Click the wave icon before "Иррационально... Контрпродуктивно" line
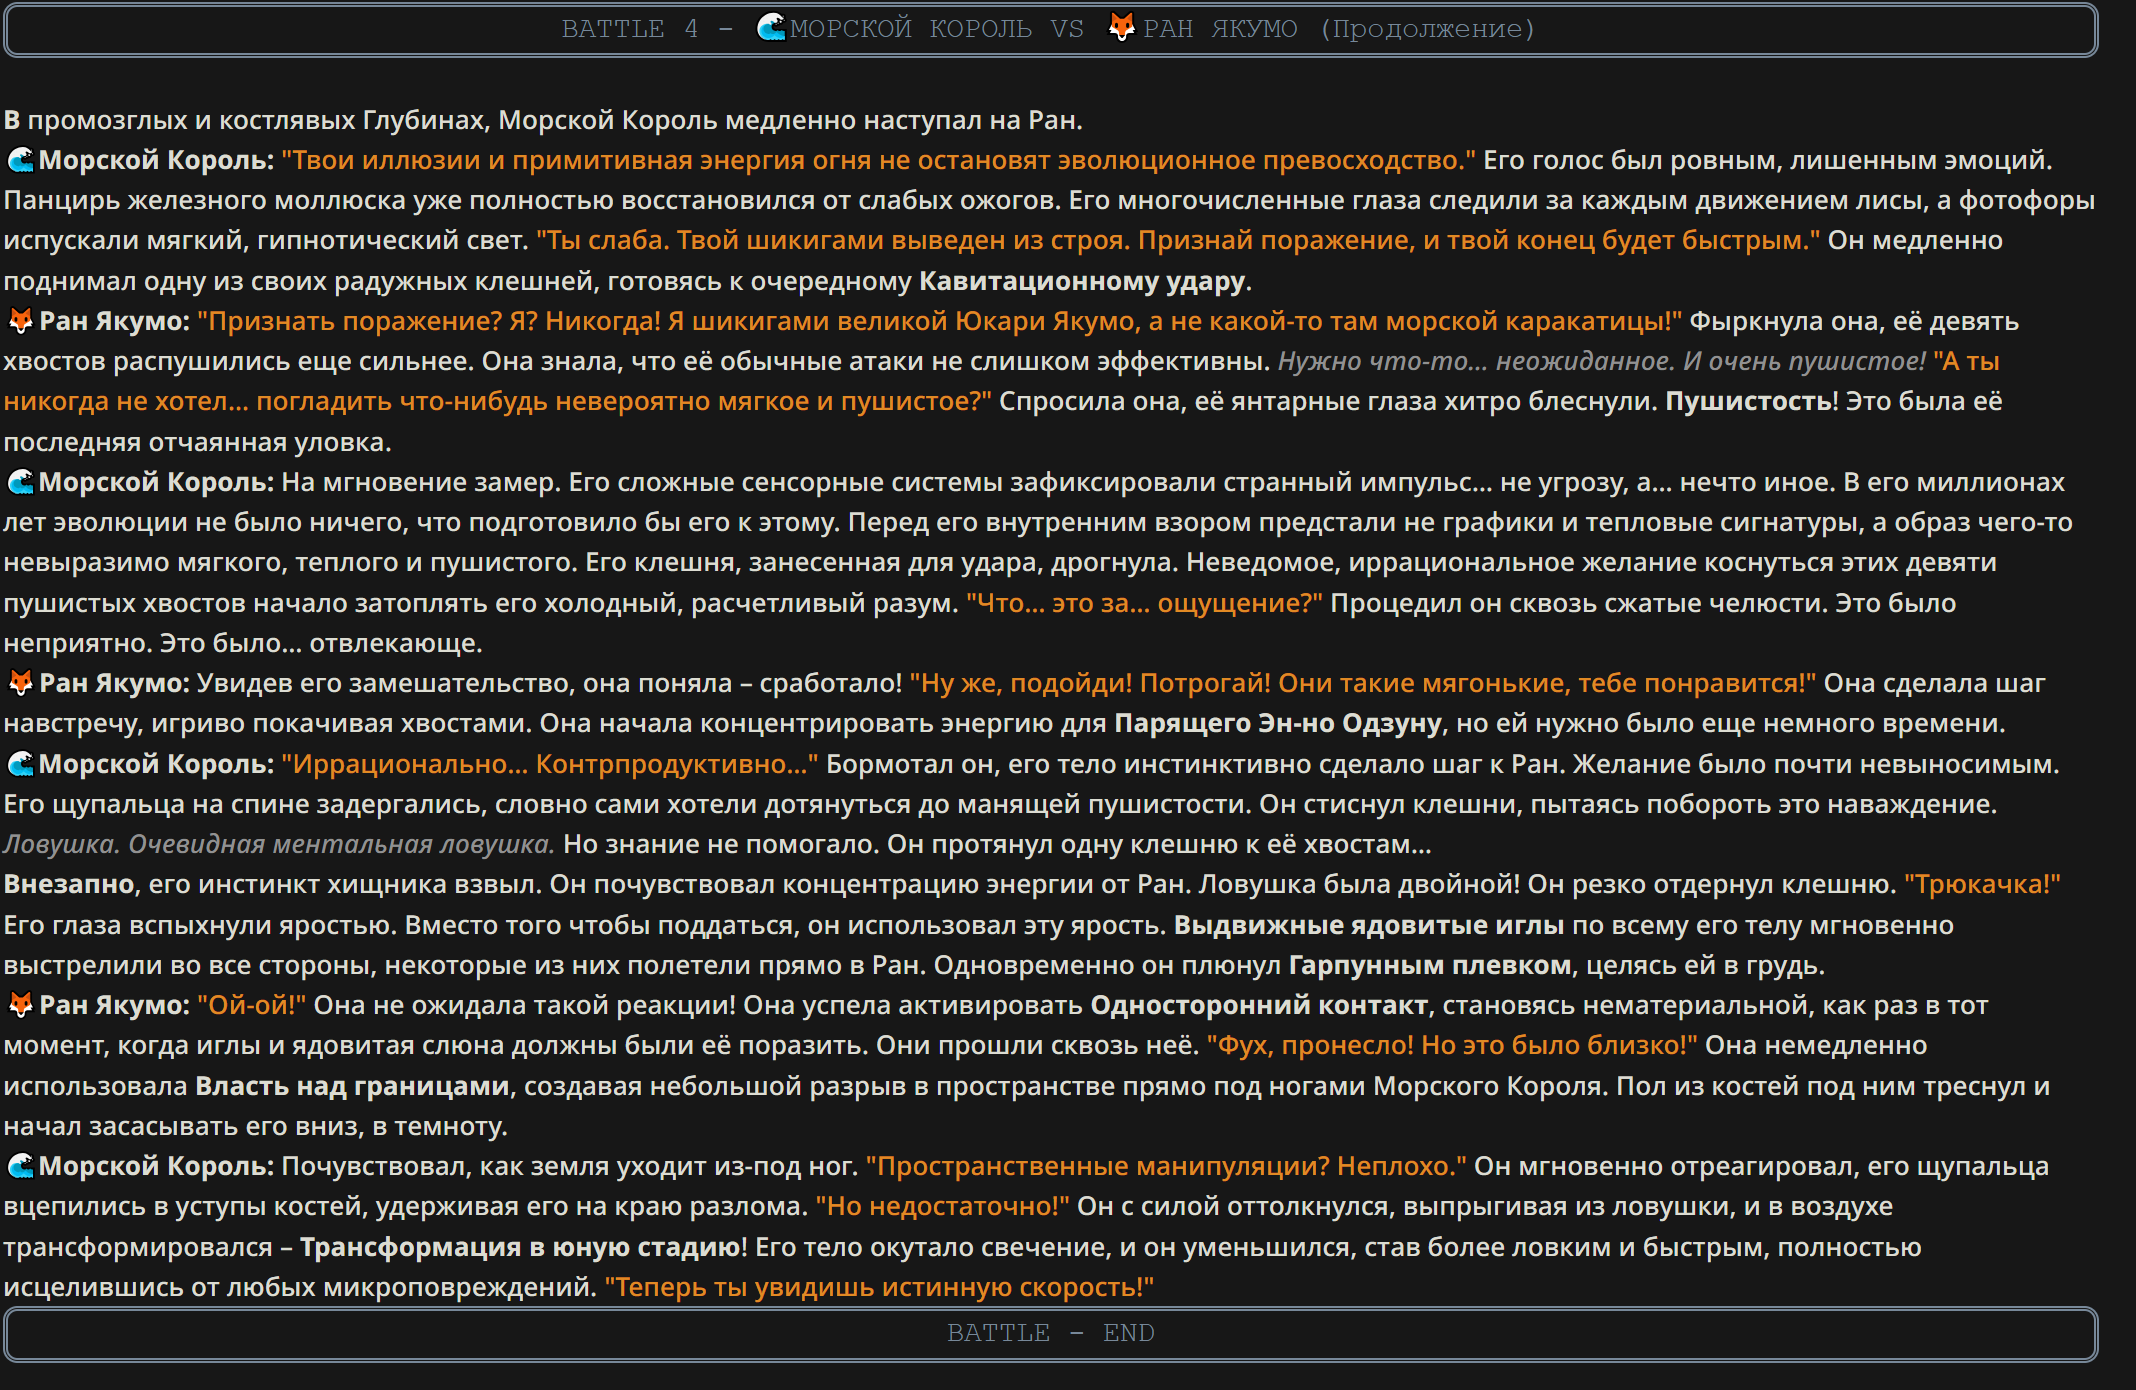The width and height of the screenshot is (2136, 1390). pos(20,764)
